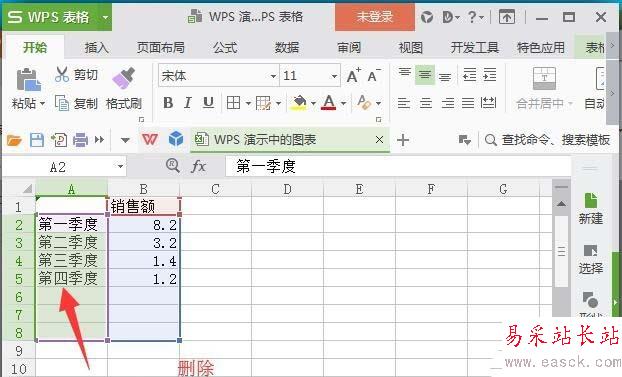Switch to the 插入 (Insert) tab
The image size is (622, 377).
tap(96, 48)
